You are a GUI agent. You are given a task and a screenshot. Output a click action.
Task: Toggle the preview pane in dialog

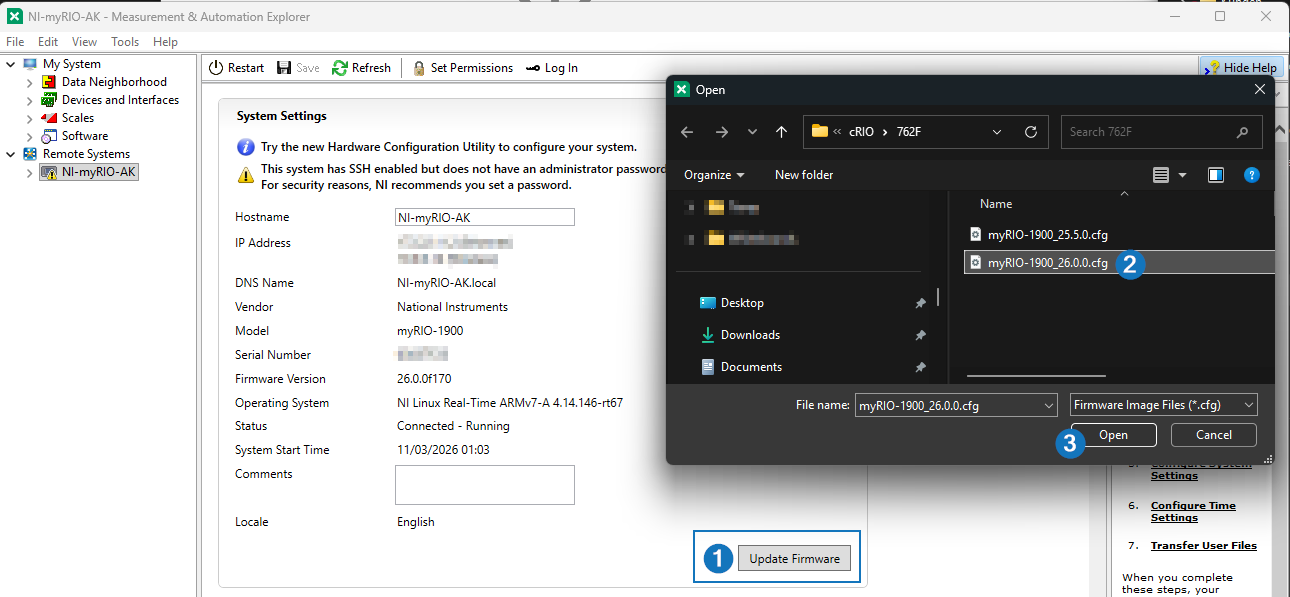(x=1216, y=175)
